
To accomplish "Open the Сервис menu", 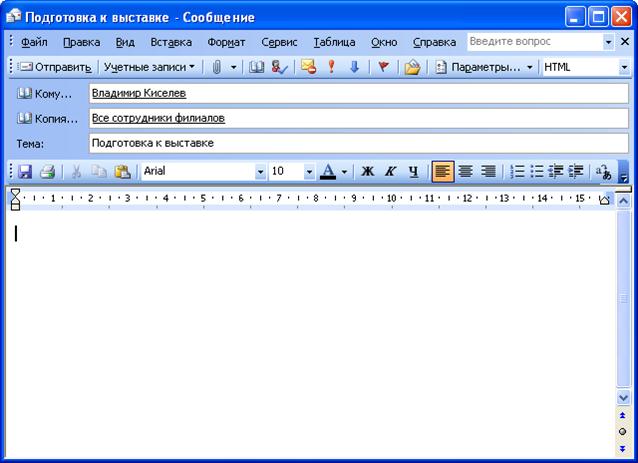I will click(x=279, y=42).
